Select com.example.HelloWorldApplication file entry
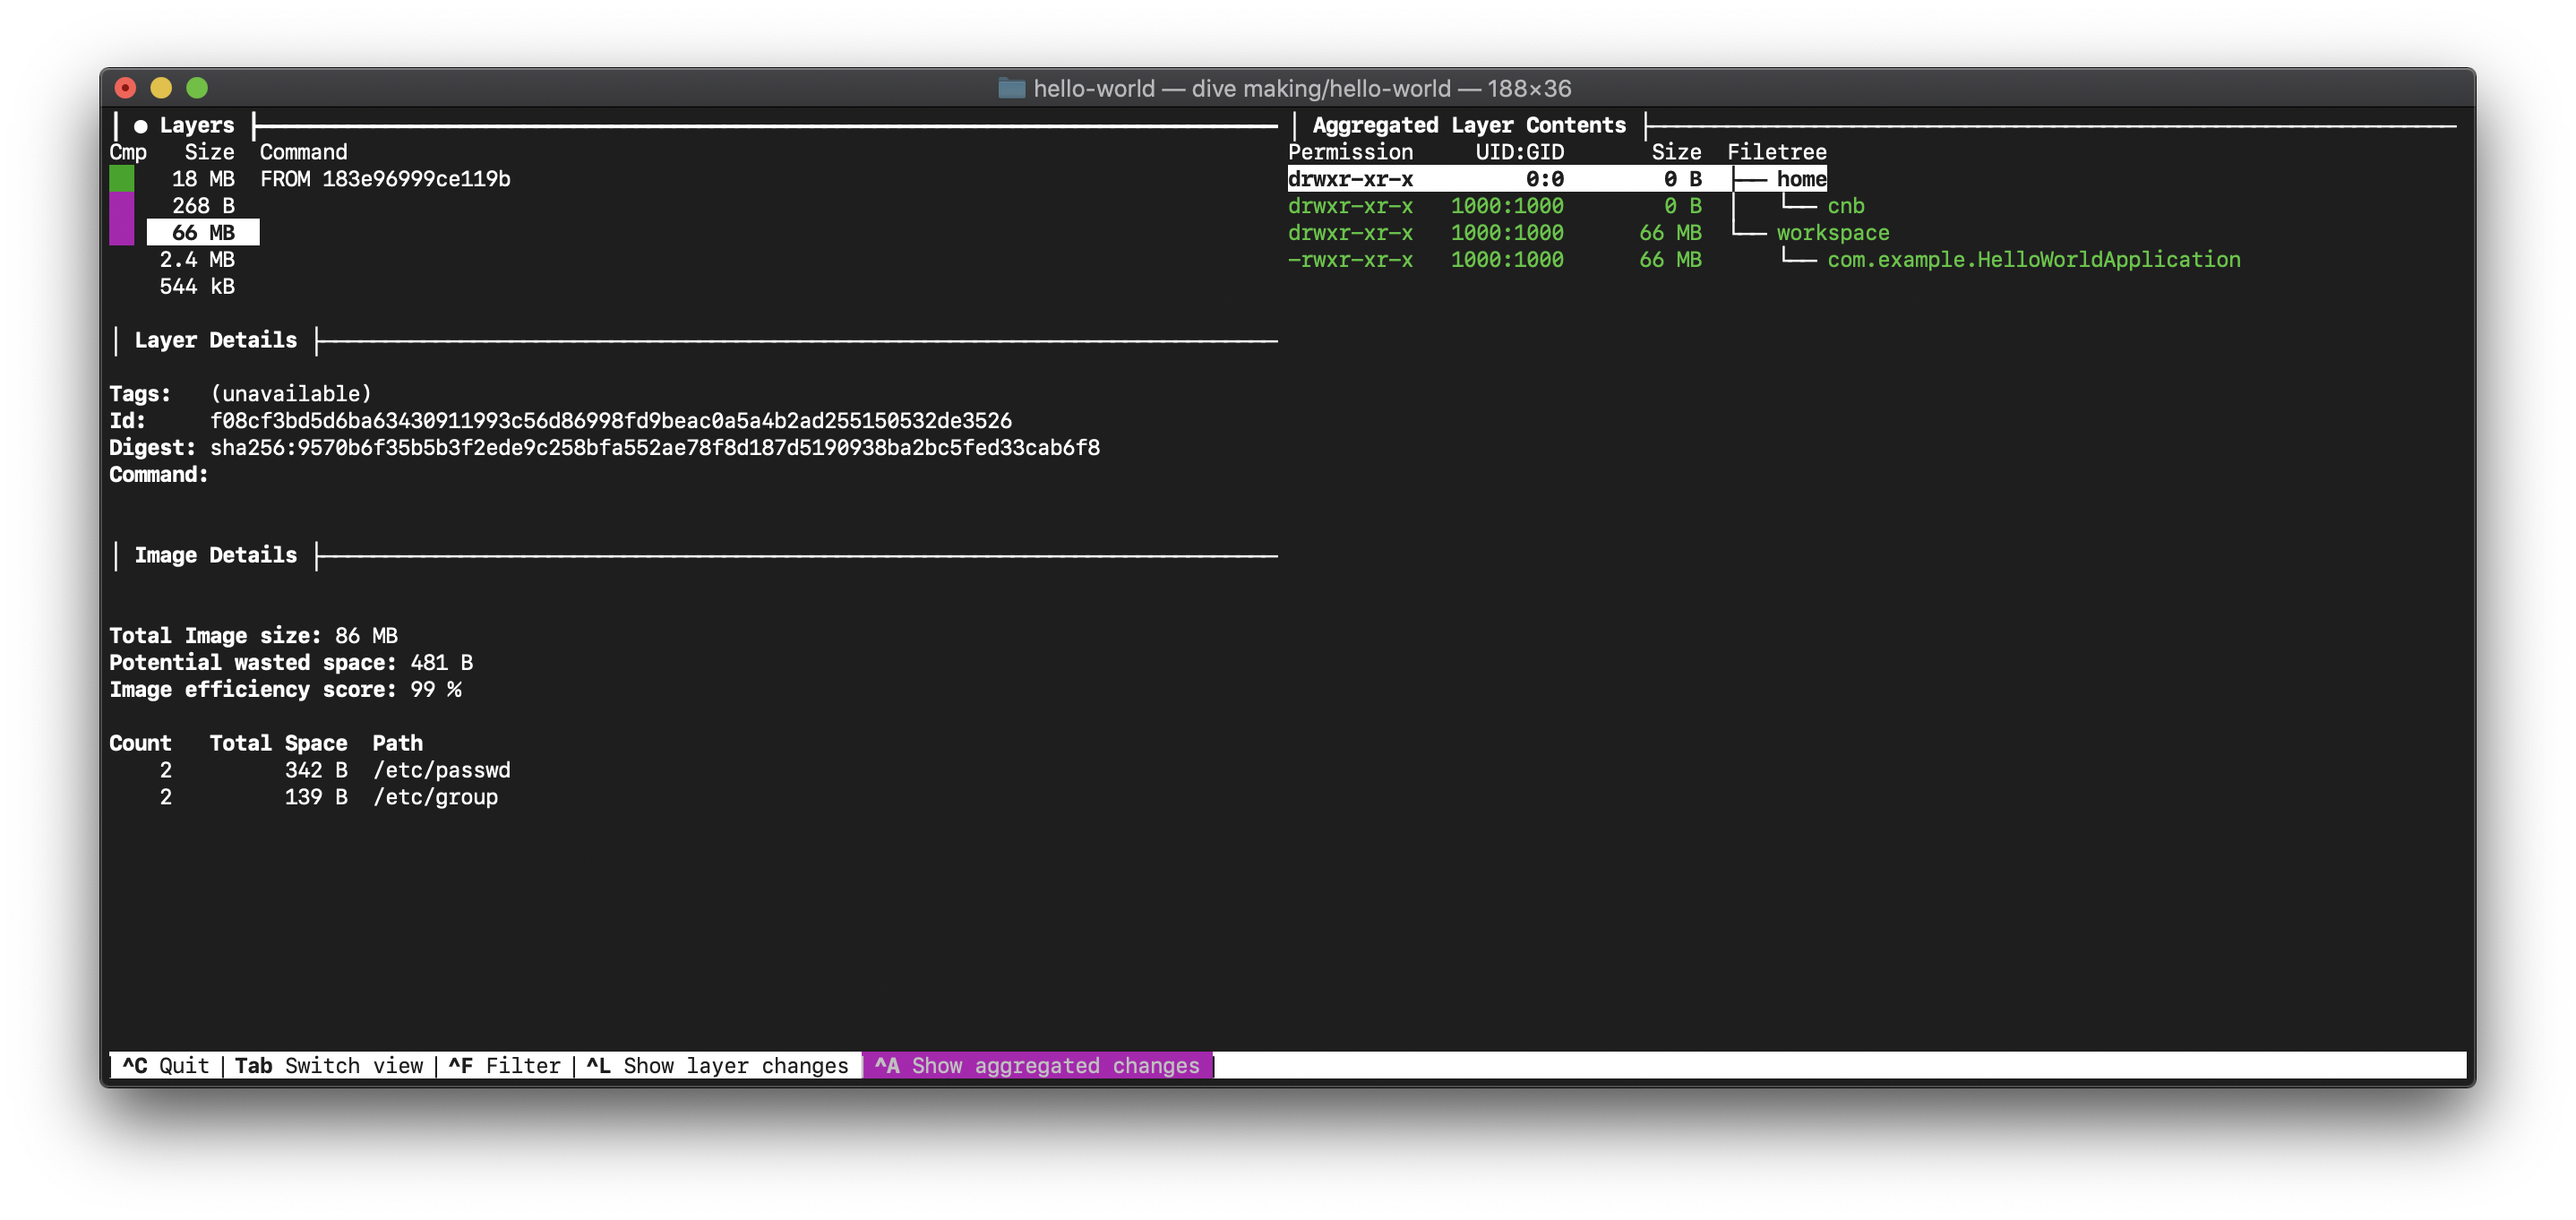 [x=2032, y=260]
